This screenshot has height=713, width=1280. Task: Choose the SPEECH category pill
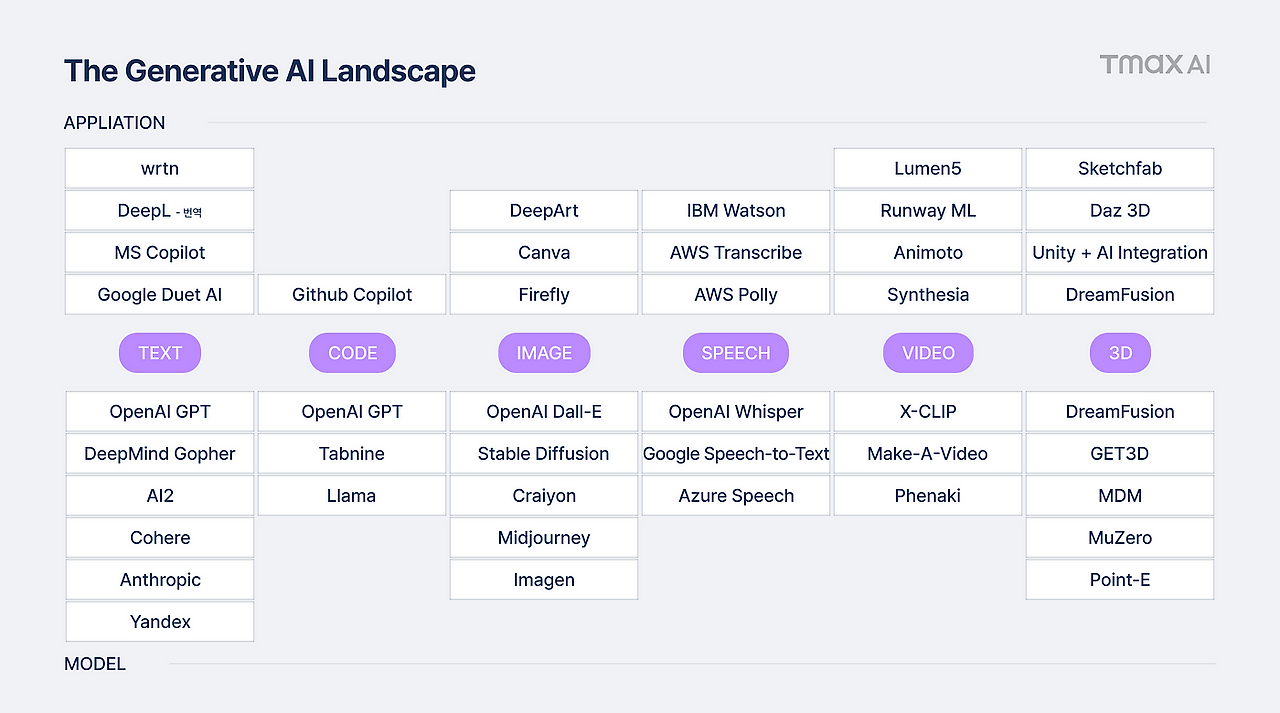736,353
